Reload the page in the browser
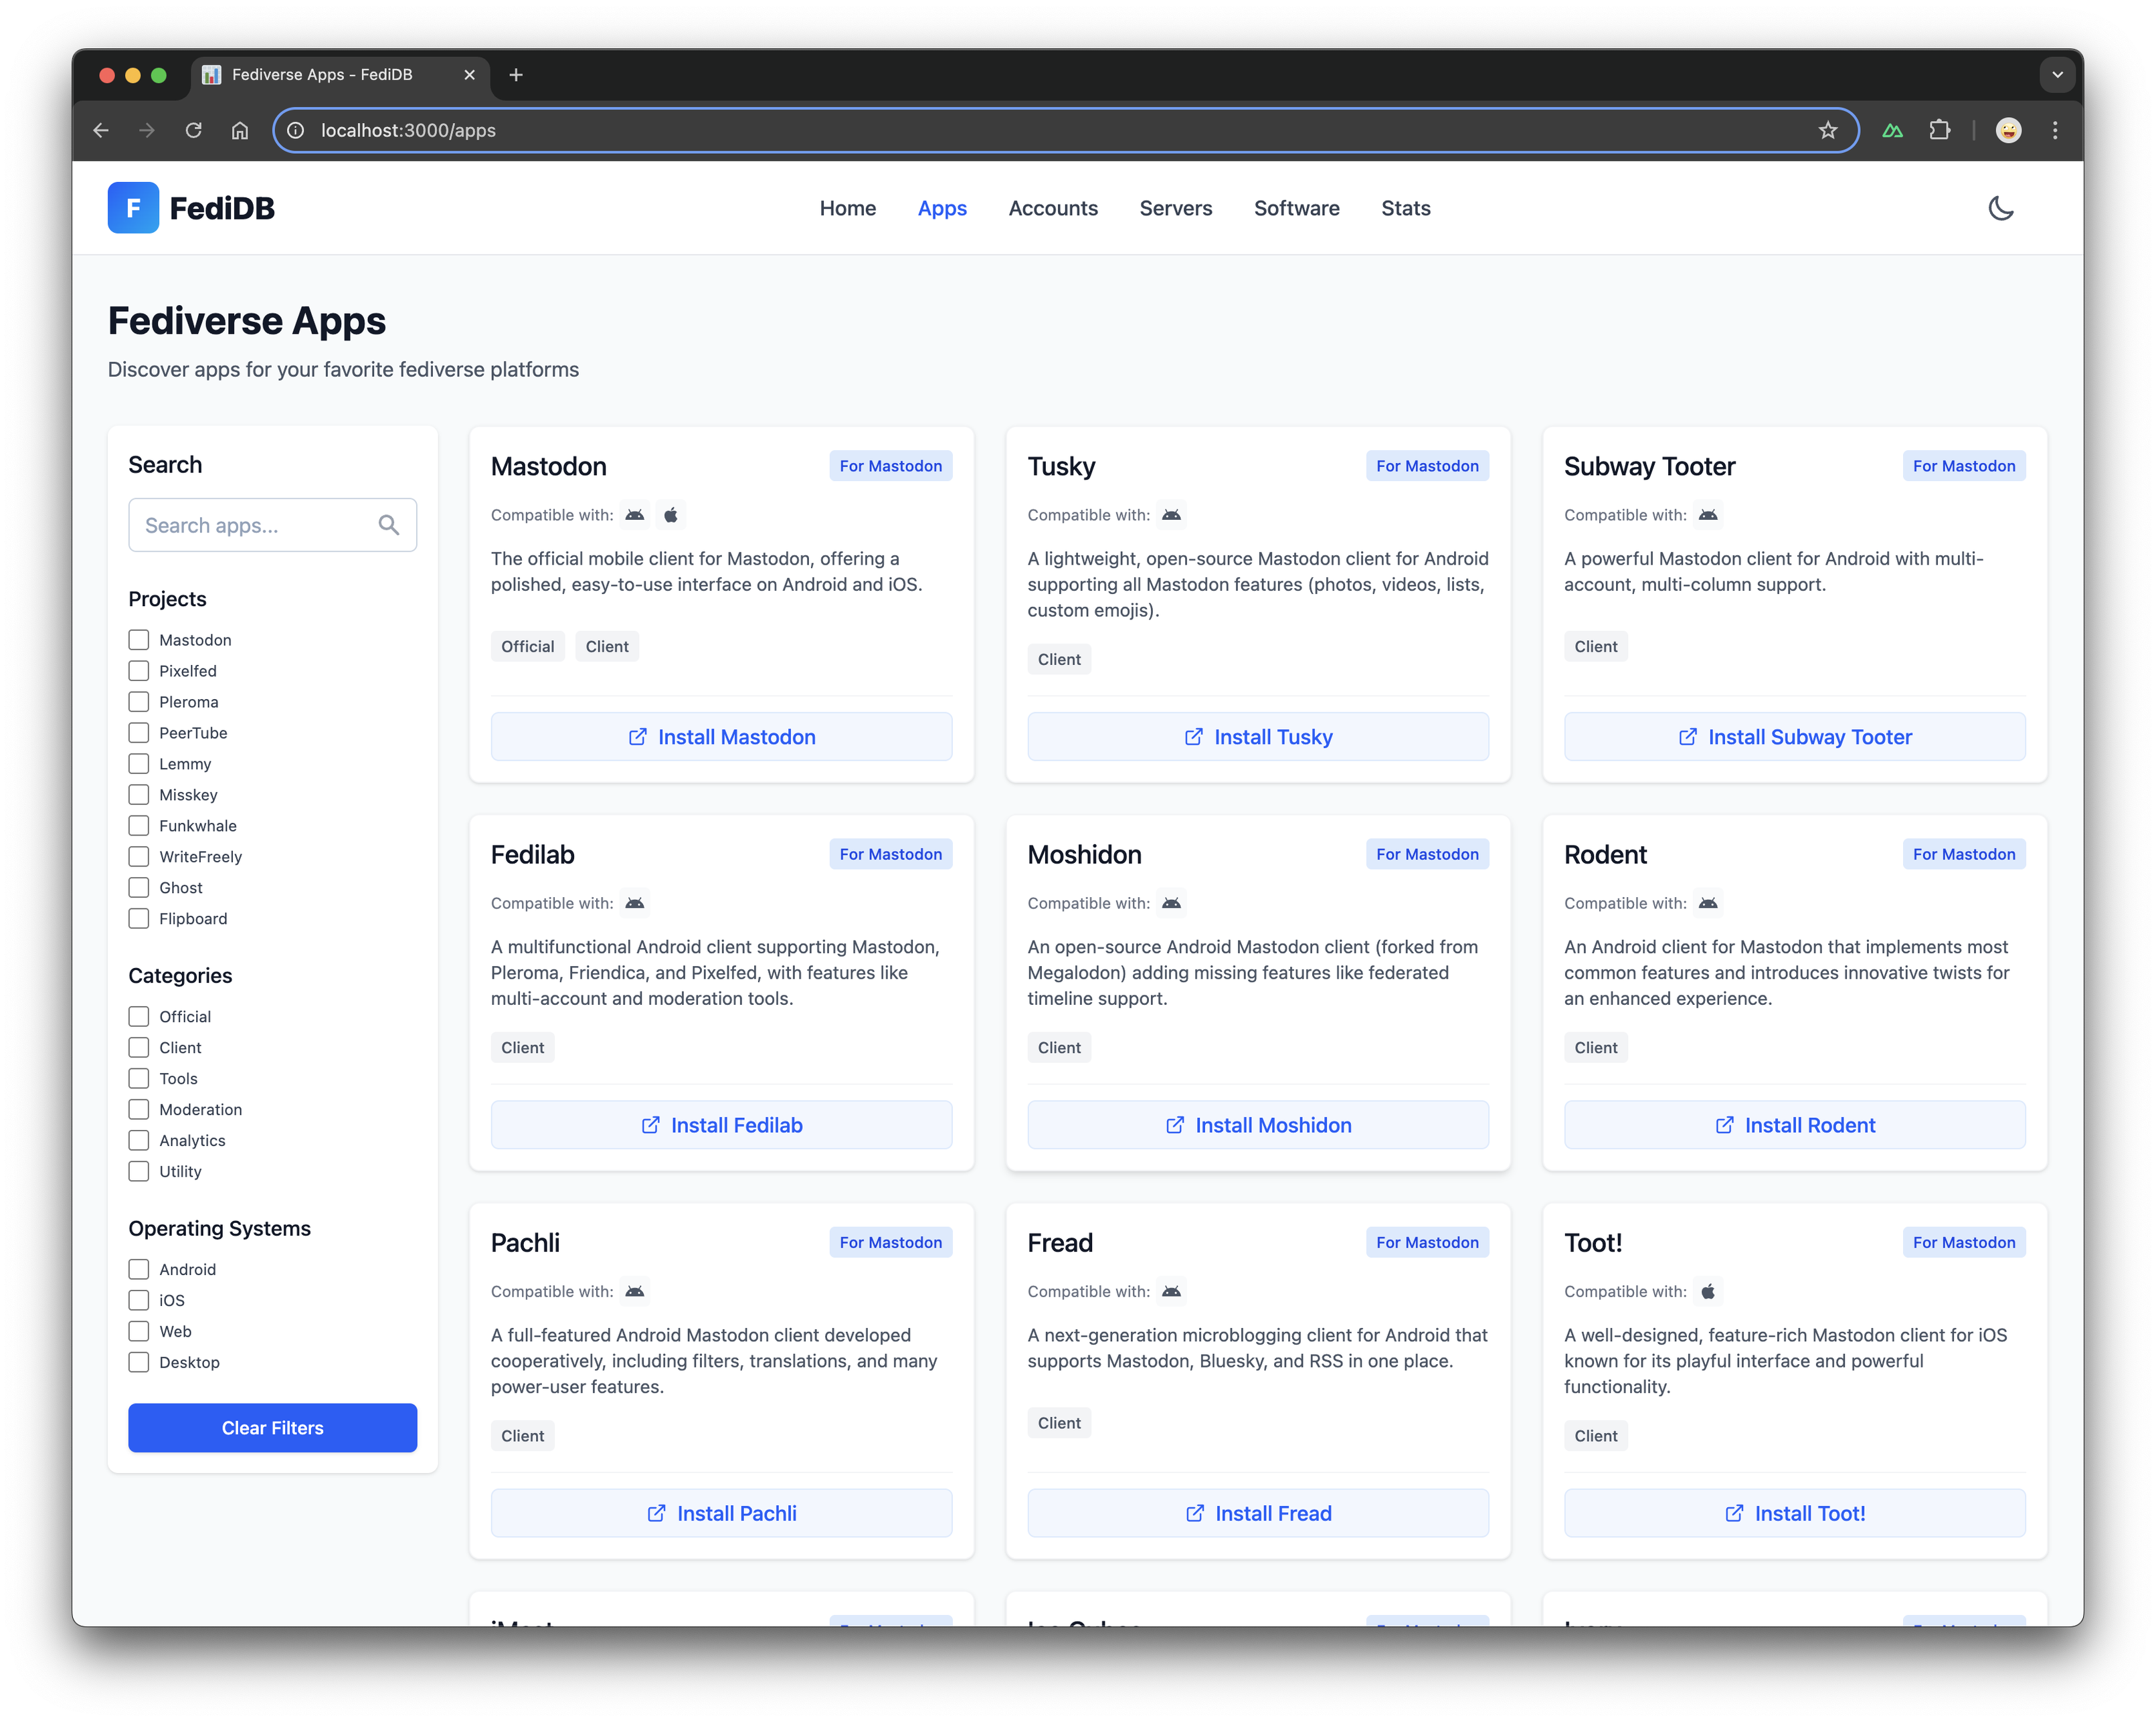This screenshot has height=1722, width=2156. 193,130
